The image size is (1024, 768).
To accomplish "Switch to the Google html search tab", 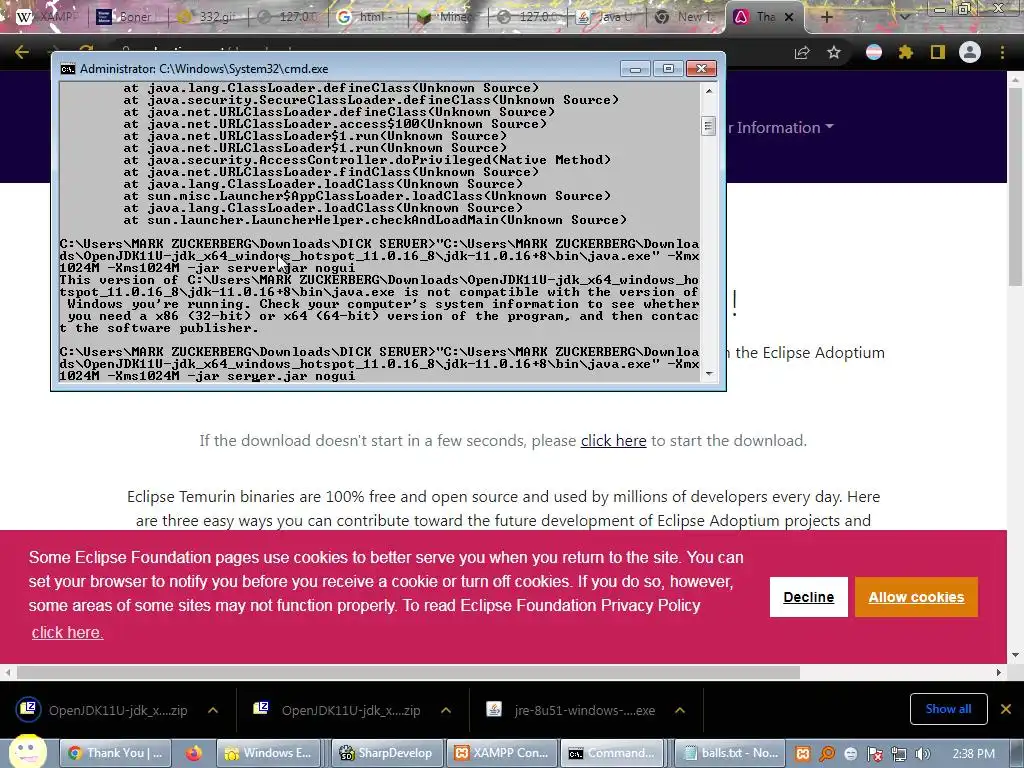I will [367, 17].
